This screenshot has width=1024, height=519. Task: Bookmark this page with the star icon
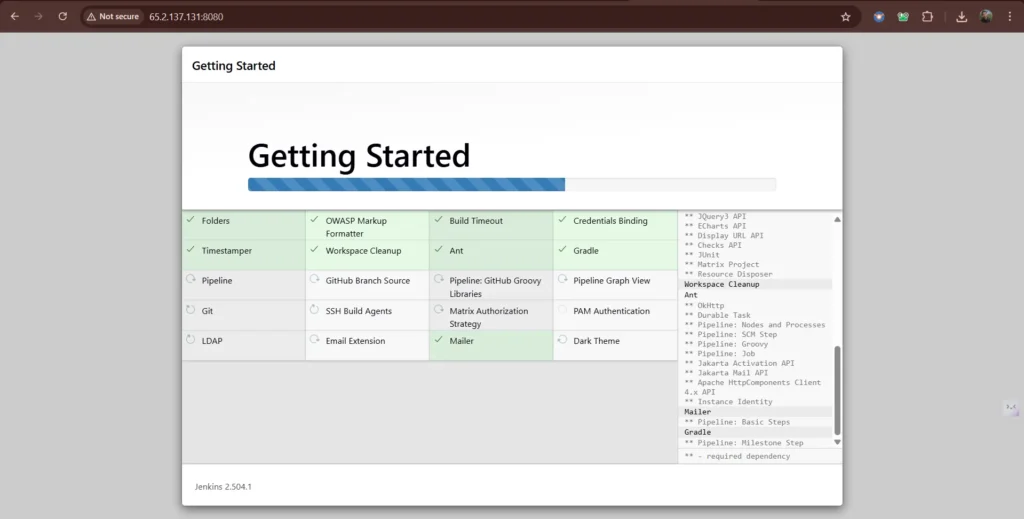pyautogui.click(x=845, y=16)
